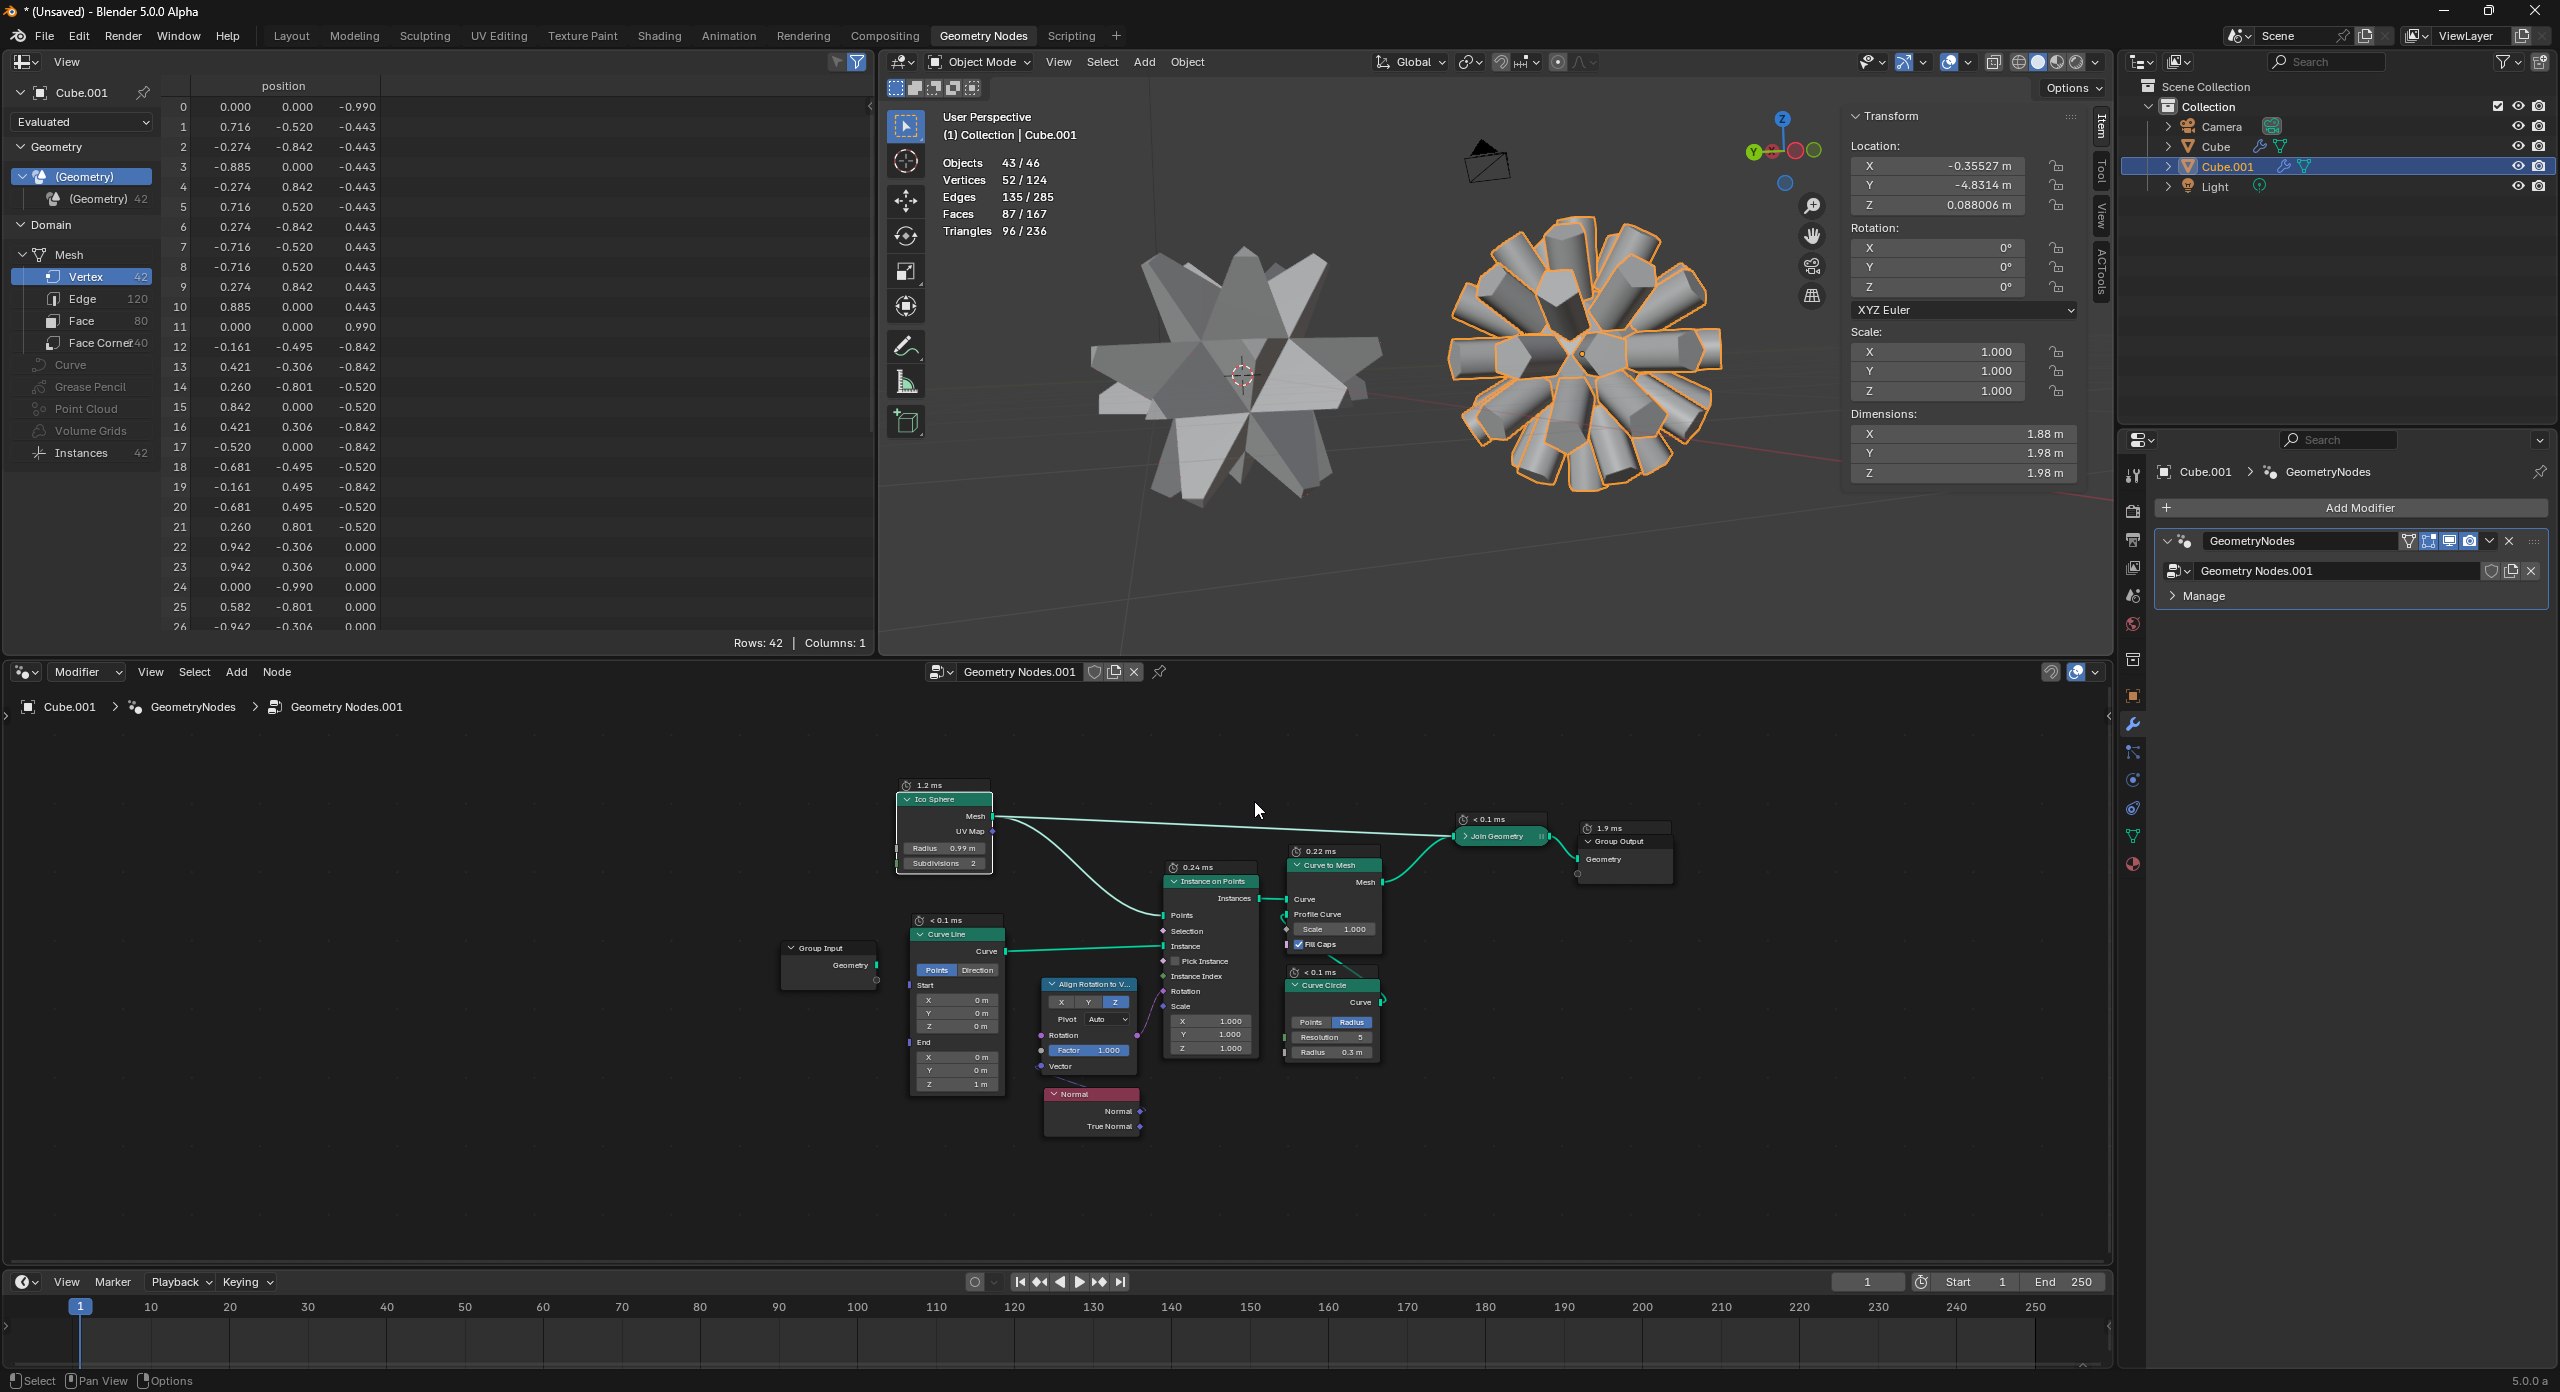Open the XYZ Euler rotation mode dropdown
The height and width of the screenshot is (1392, 2560).
1964,310
